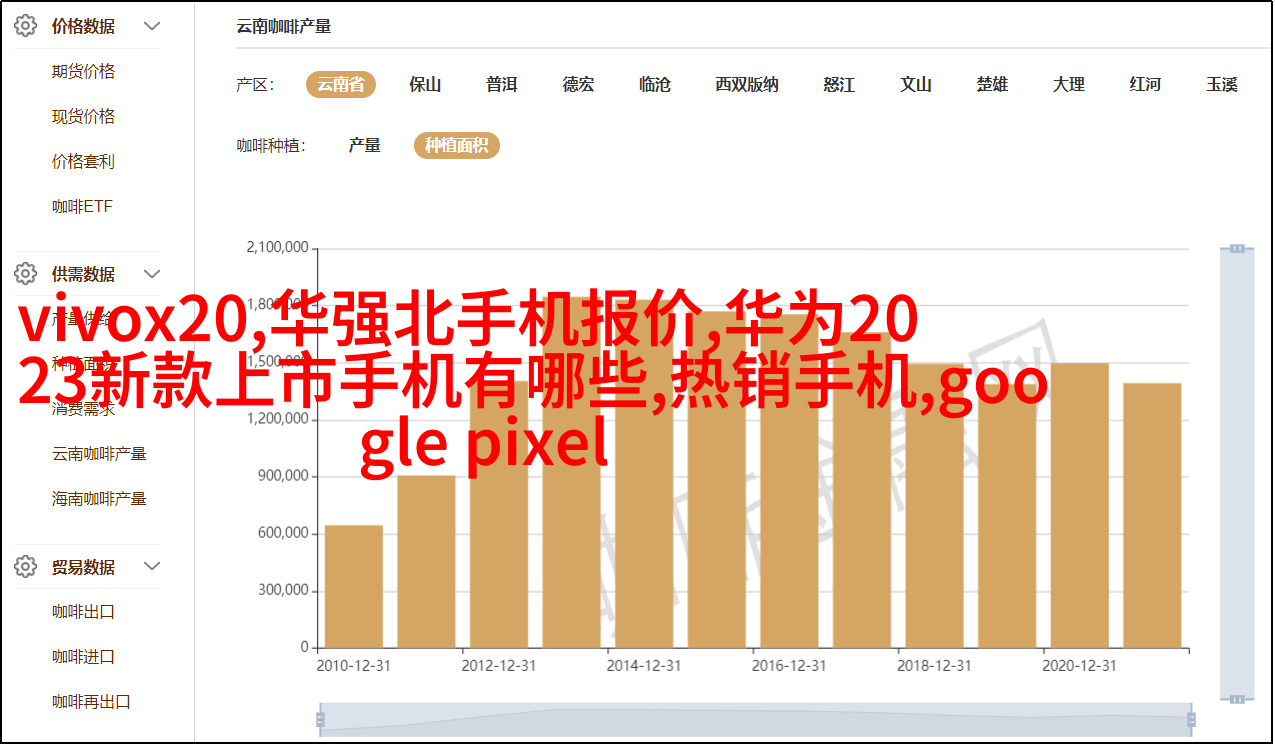Click the bottom handle of the vertical zoom slider
Viewport: 1275px width, 744px height.
tap(1237, 699)
